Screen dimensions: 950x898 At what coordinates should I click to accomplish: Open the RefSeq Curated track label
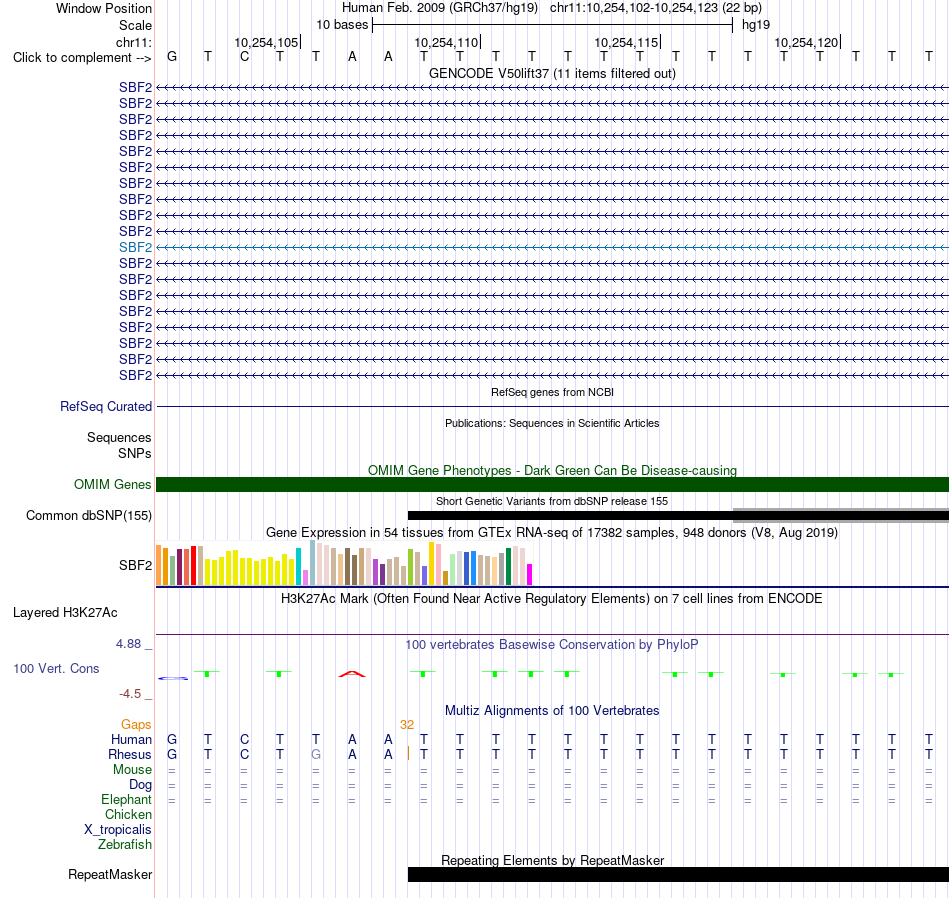(106, 407)
